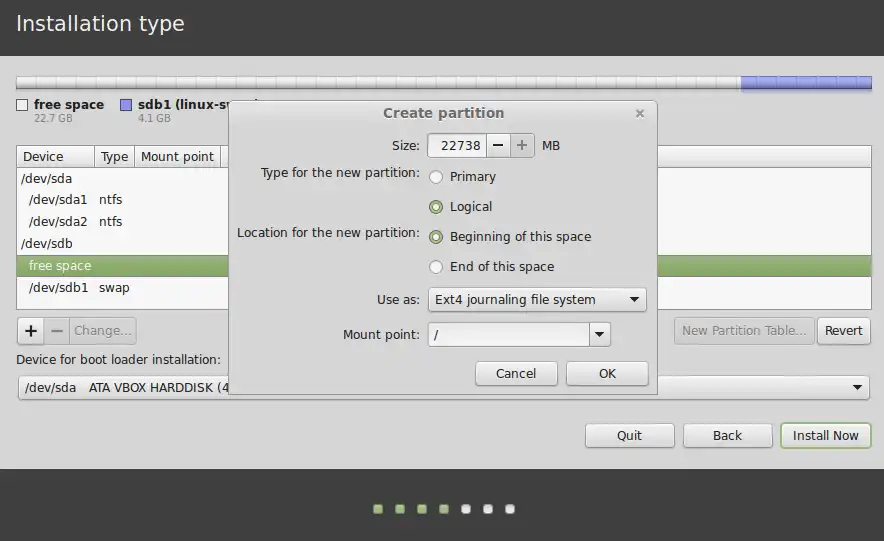
Task: Click the Size value field
Action: [457, 145]
